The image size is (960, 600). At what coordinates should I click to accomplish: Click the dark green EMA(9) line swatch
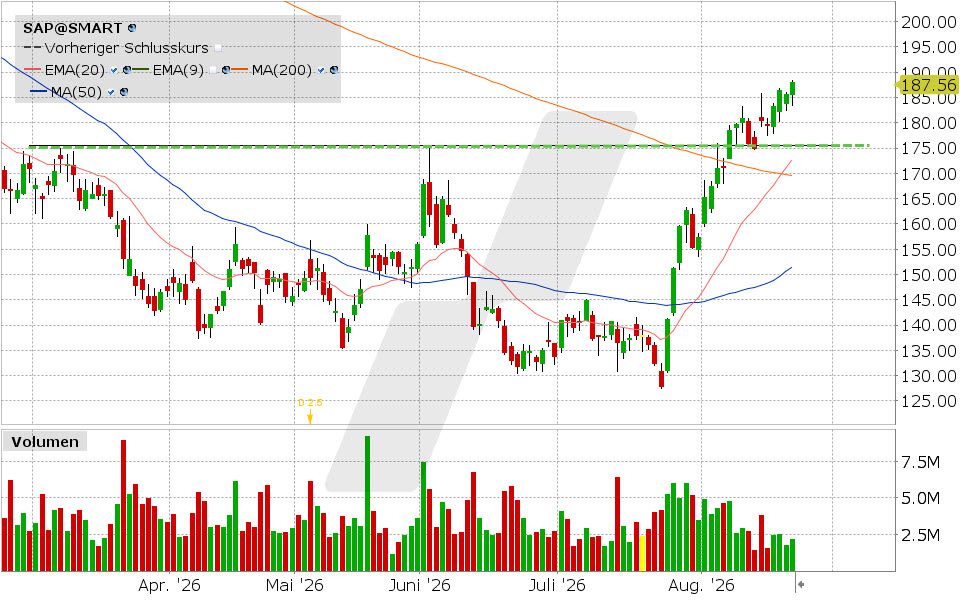(140, 69)
